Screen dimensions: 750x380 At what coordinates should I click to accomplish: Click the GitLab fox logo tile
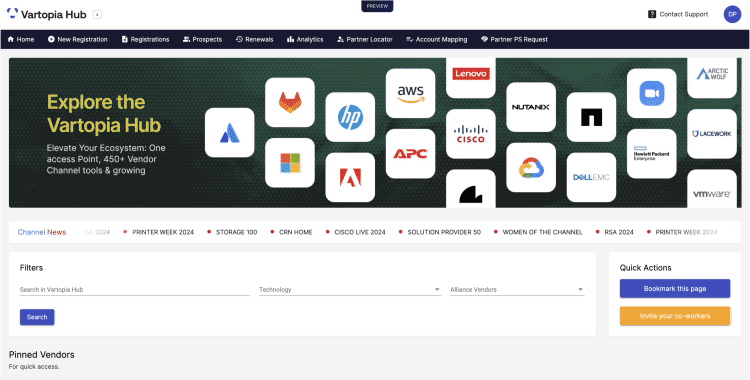290,102
